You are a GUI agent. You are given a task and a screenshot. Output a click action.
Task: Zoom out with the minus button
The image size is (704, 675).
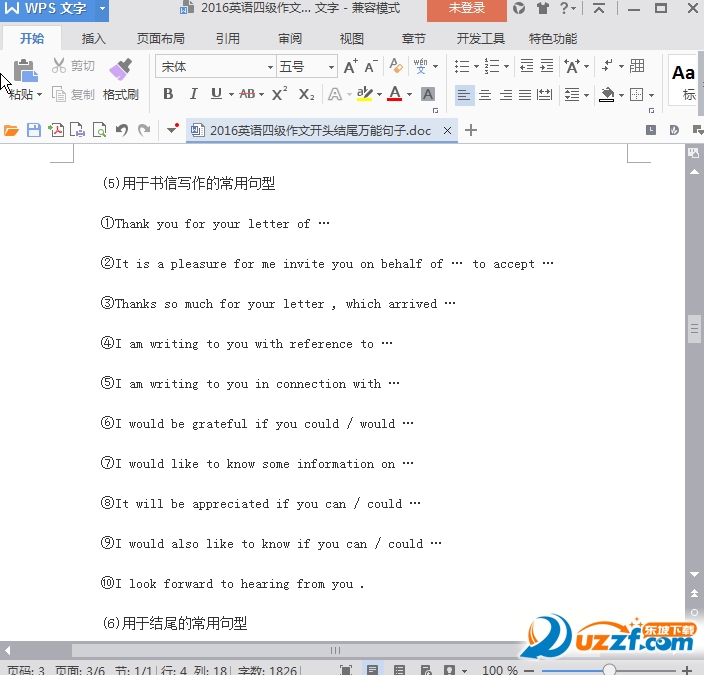pos(528,671)
